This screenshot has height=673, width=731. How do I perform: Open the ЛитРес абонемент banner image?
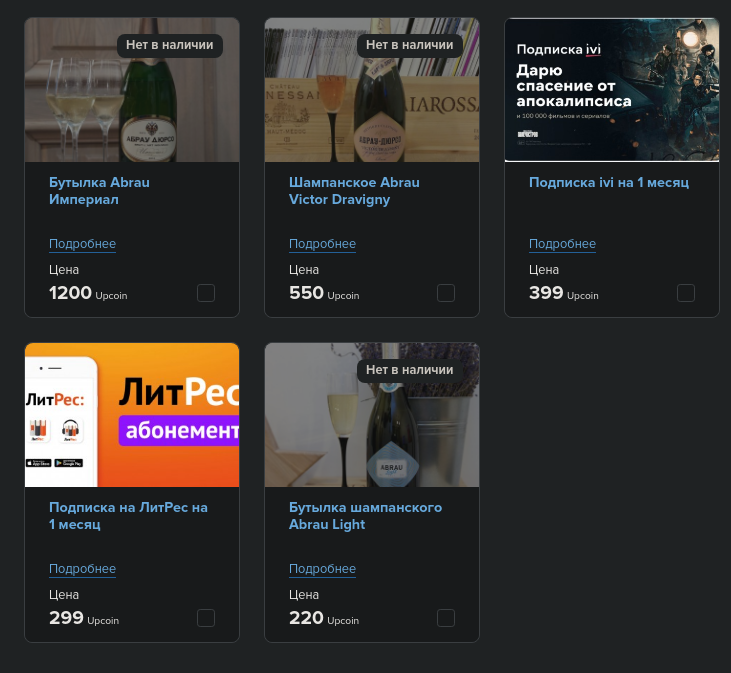coord(132,415)
